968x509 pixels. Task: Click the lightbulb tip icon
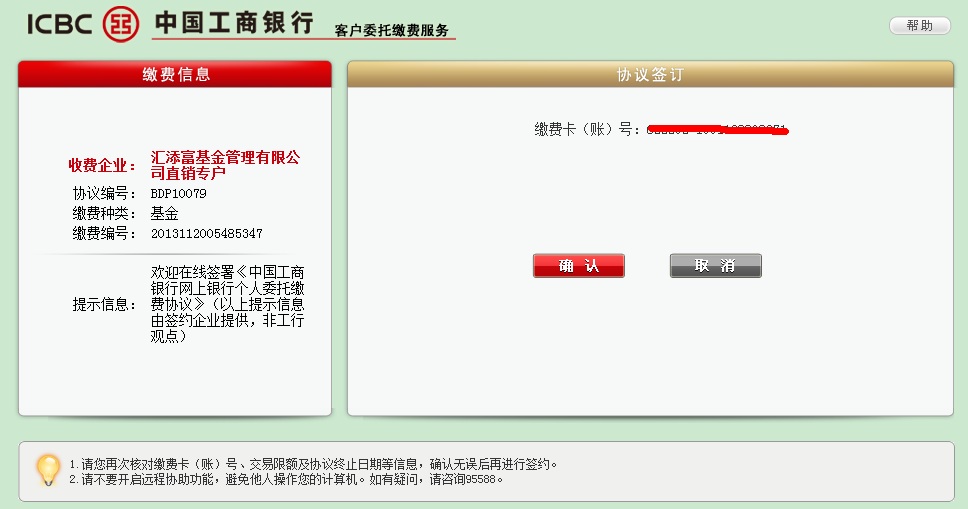click(47, 469)
